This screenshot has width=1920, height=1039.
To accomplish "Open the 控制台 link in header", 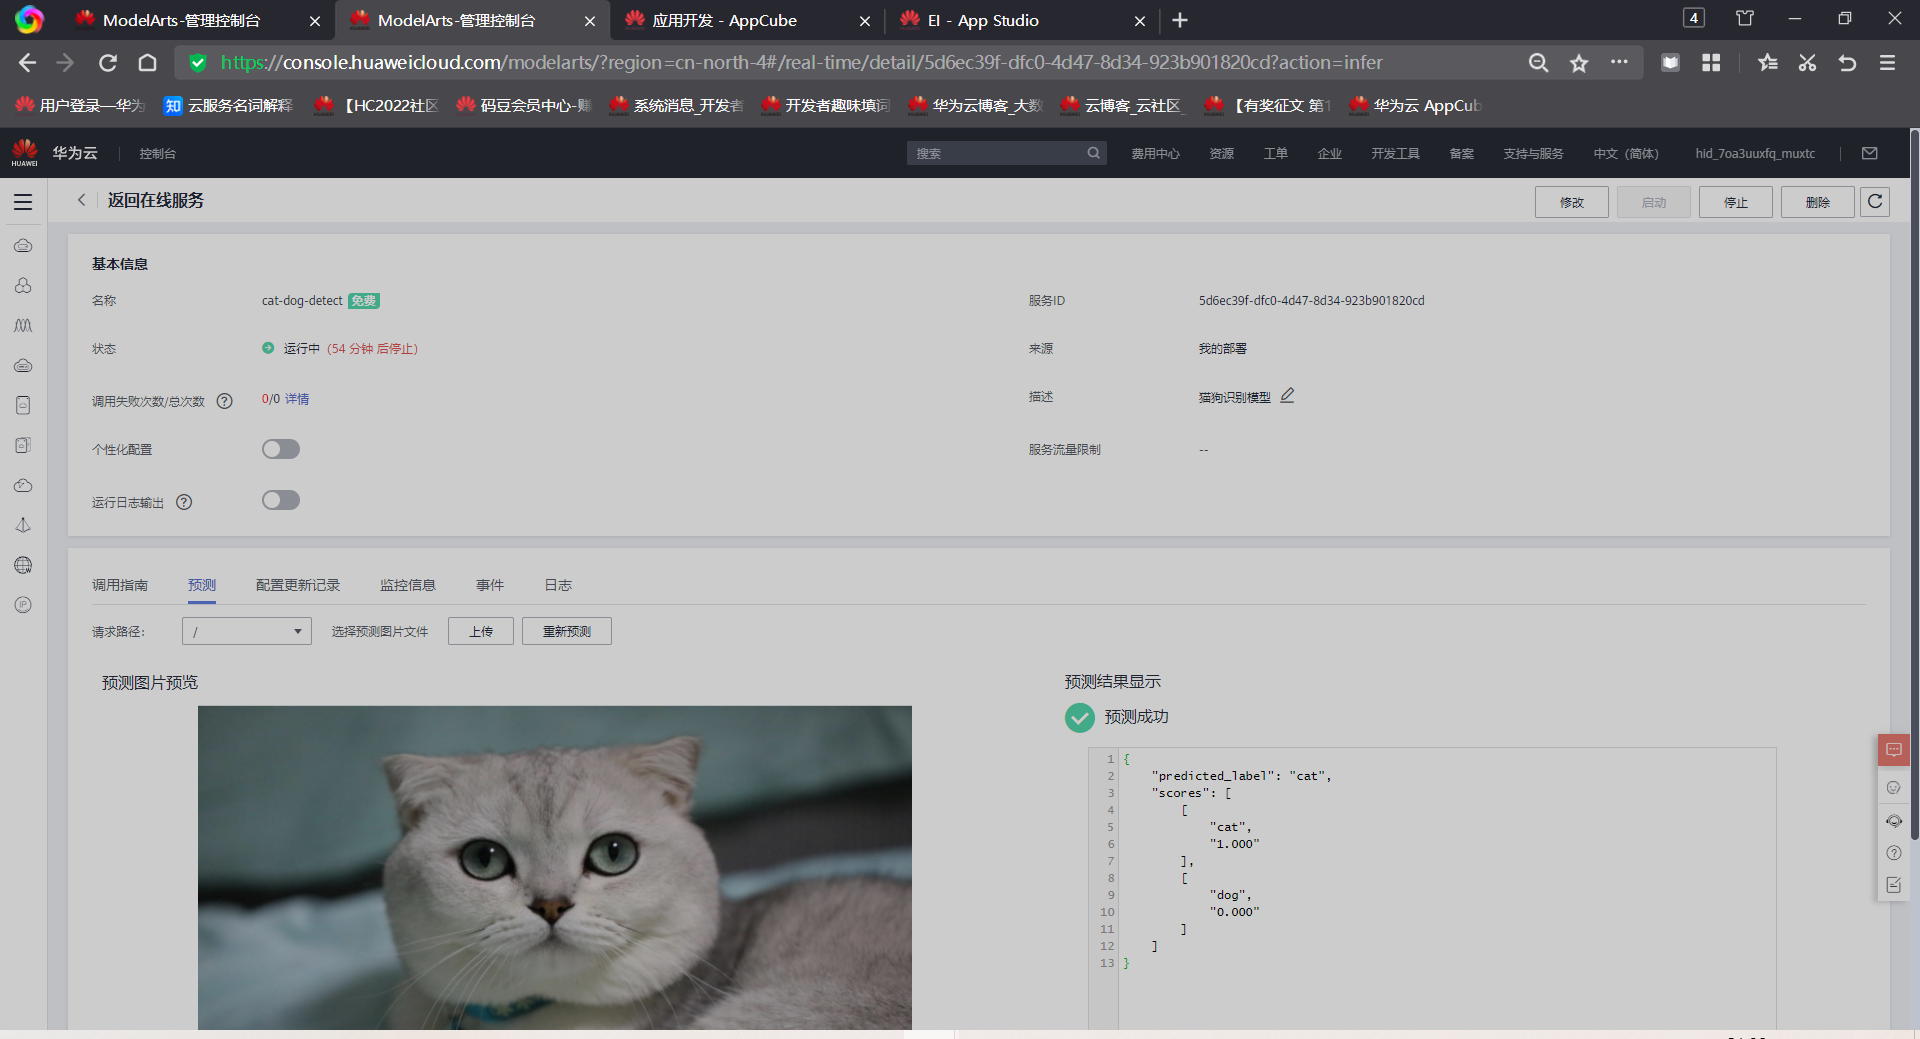I will [158, 153].
